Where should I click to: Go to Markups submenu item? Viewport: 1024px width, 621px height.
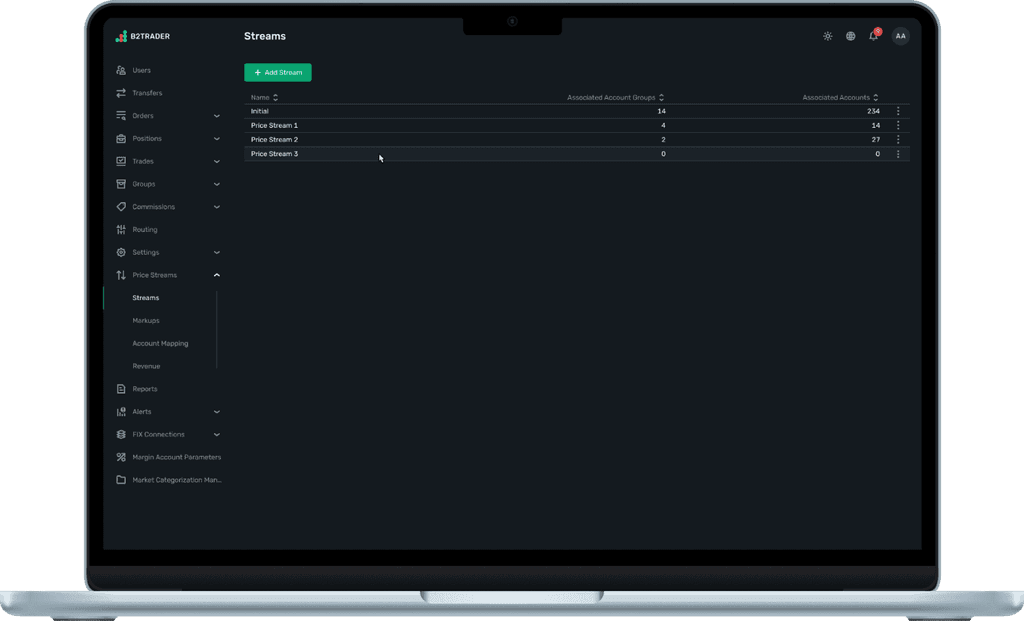146,321
